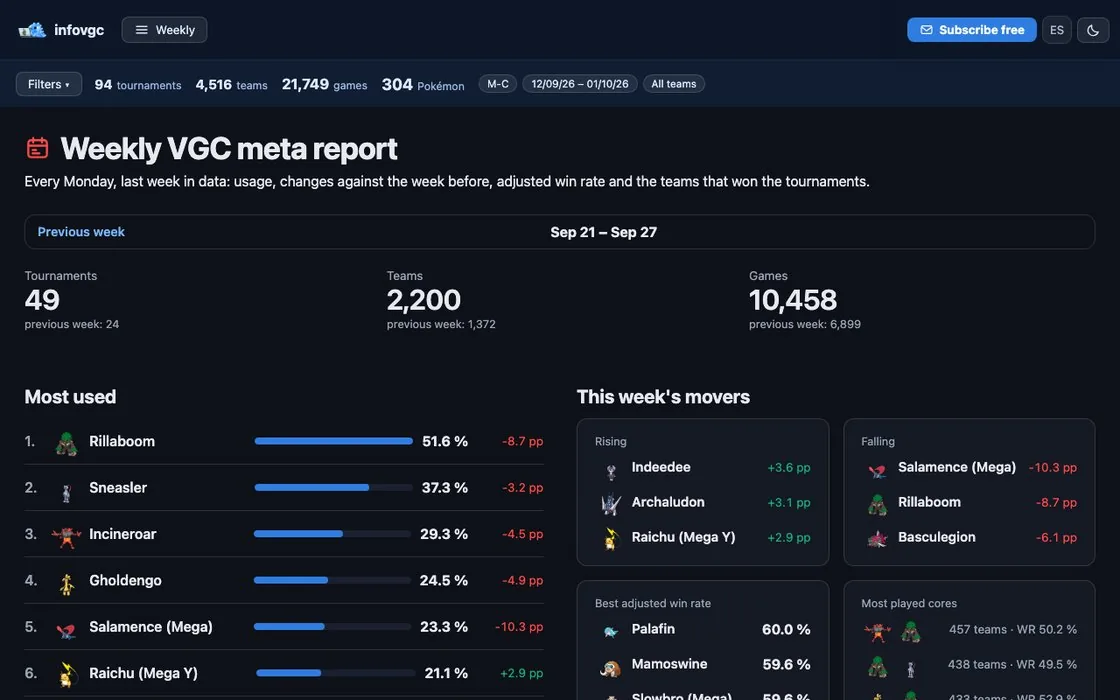Click the 94 tournaments stat in filter bar
The image size is (1120, 700).
[138, 85]
